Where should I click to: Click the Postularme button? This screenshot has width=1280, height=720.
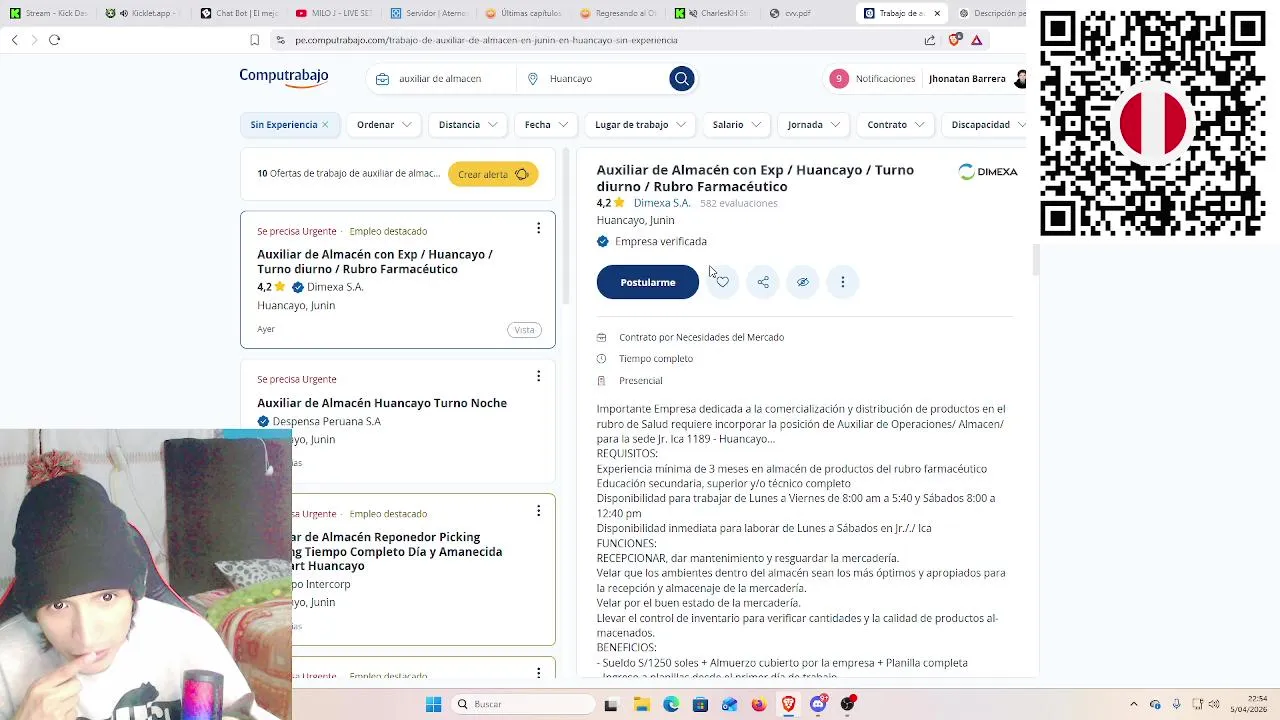pyautogui.click(x=648, y=282)
